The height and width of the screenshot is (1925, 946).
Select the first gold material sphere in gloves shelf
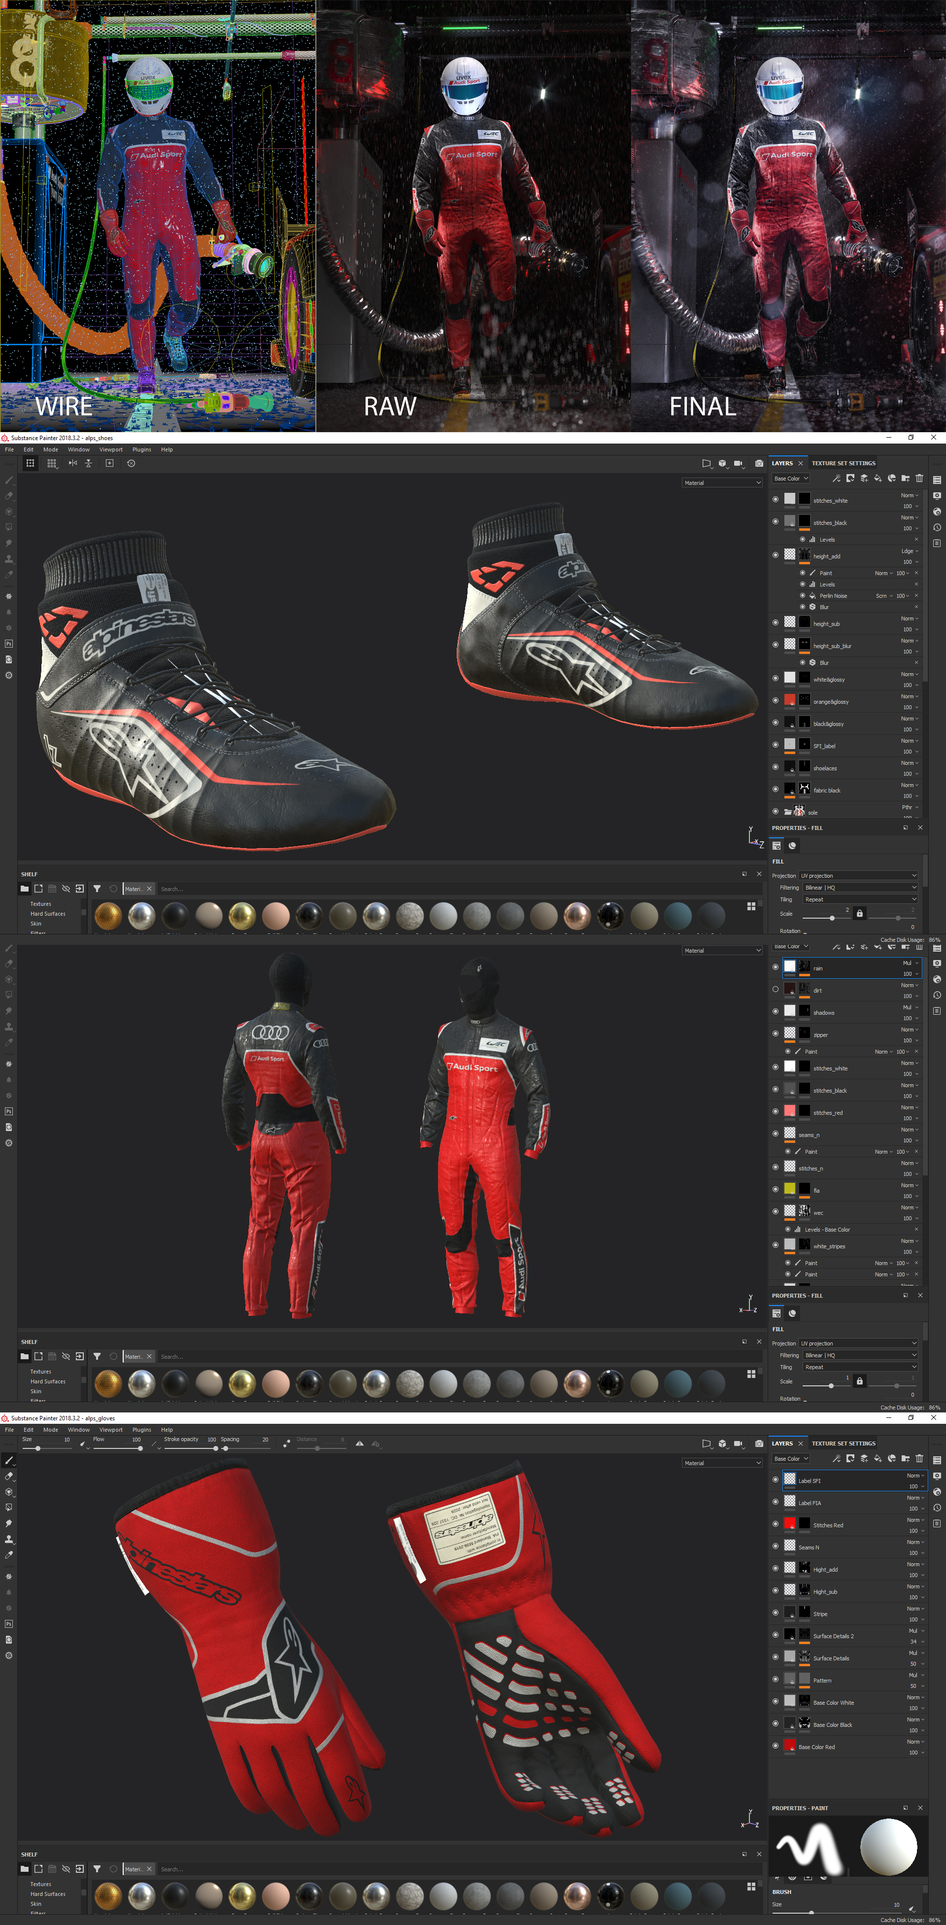pos(108,1895)
